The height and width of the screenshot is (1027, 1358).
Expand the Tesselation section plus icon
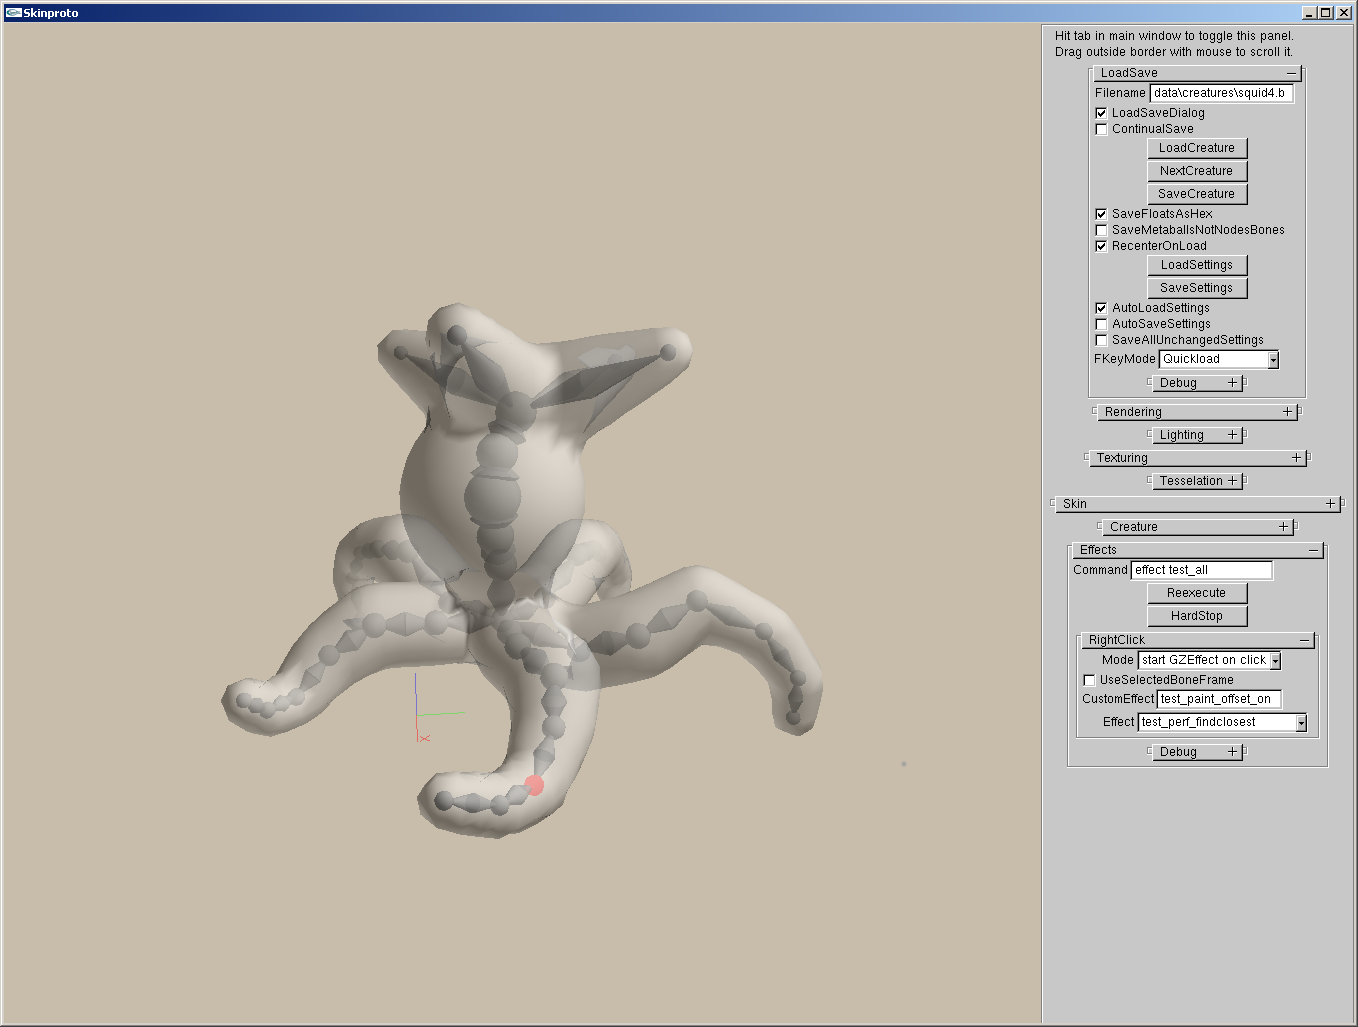(x=1233, y=481)
